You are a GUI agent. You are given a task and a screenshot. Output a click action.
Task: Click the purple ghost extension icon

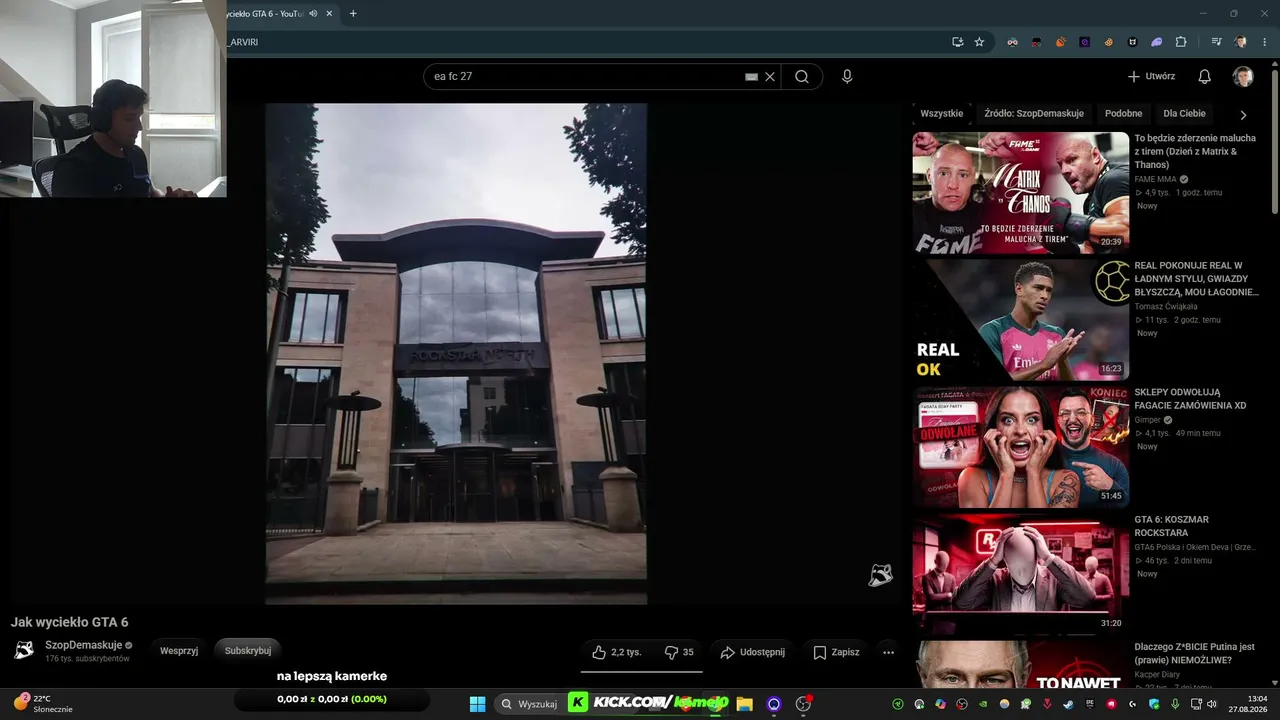point(1157,42)
